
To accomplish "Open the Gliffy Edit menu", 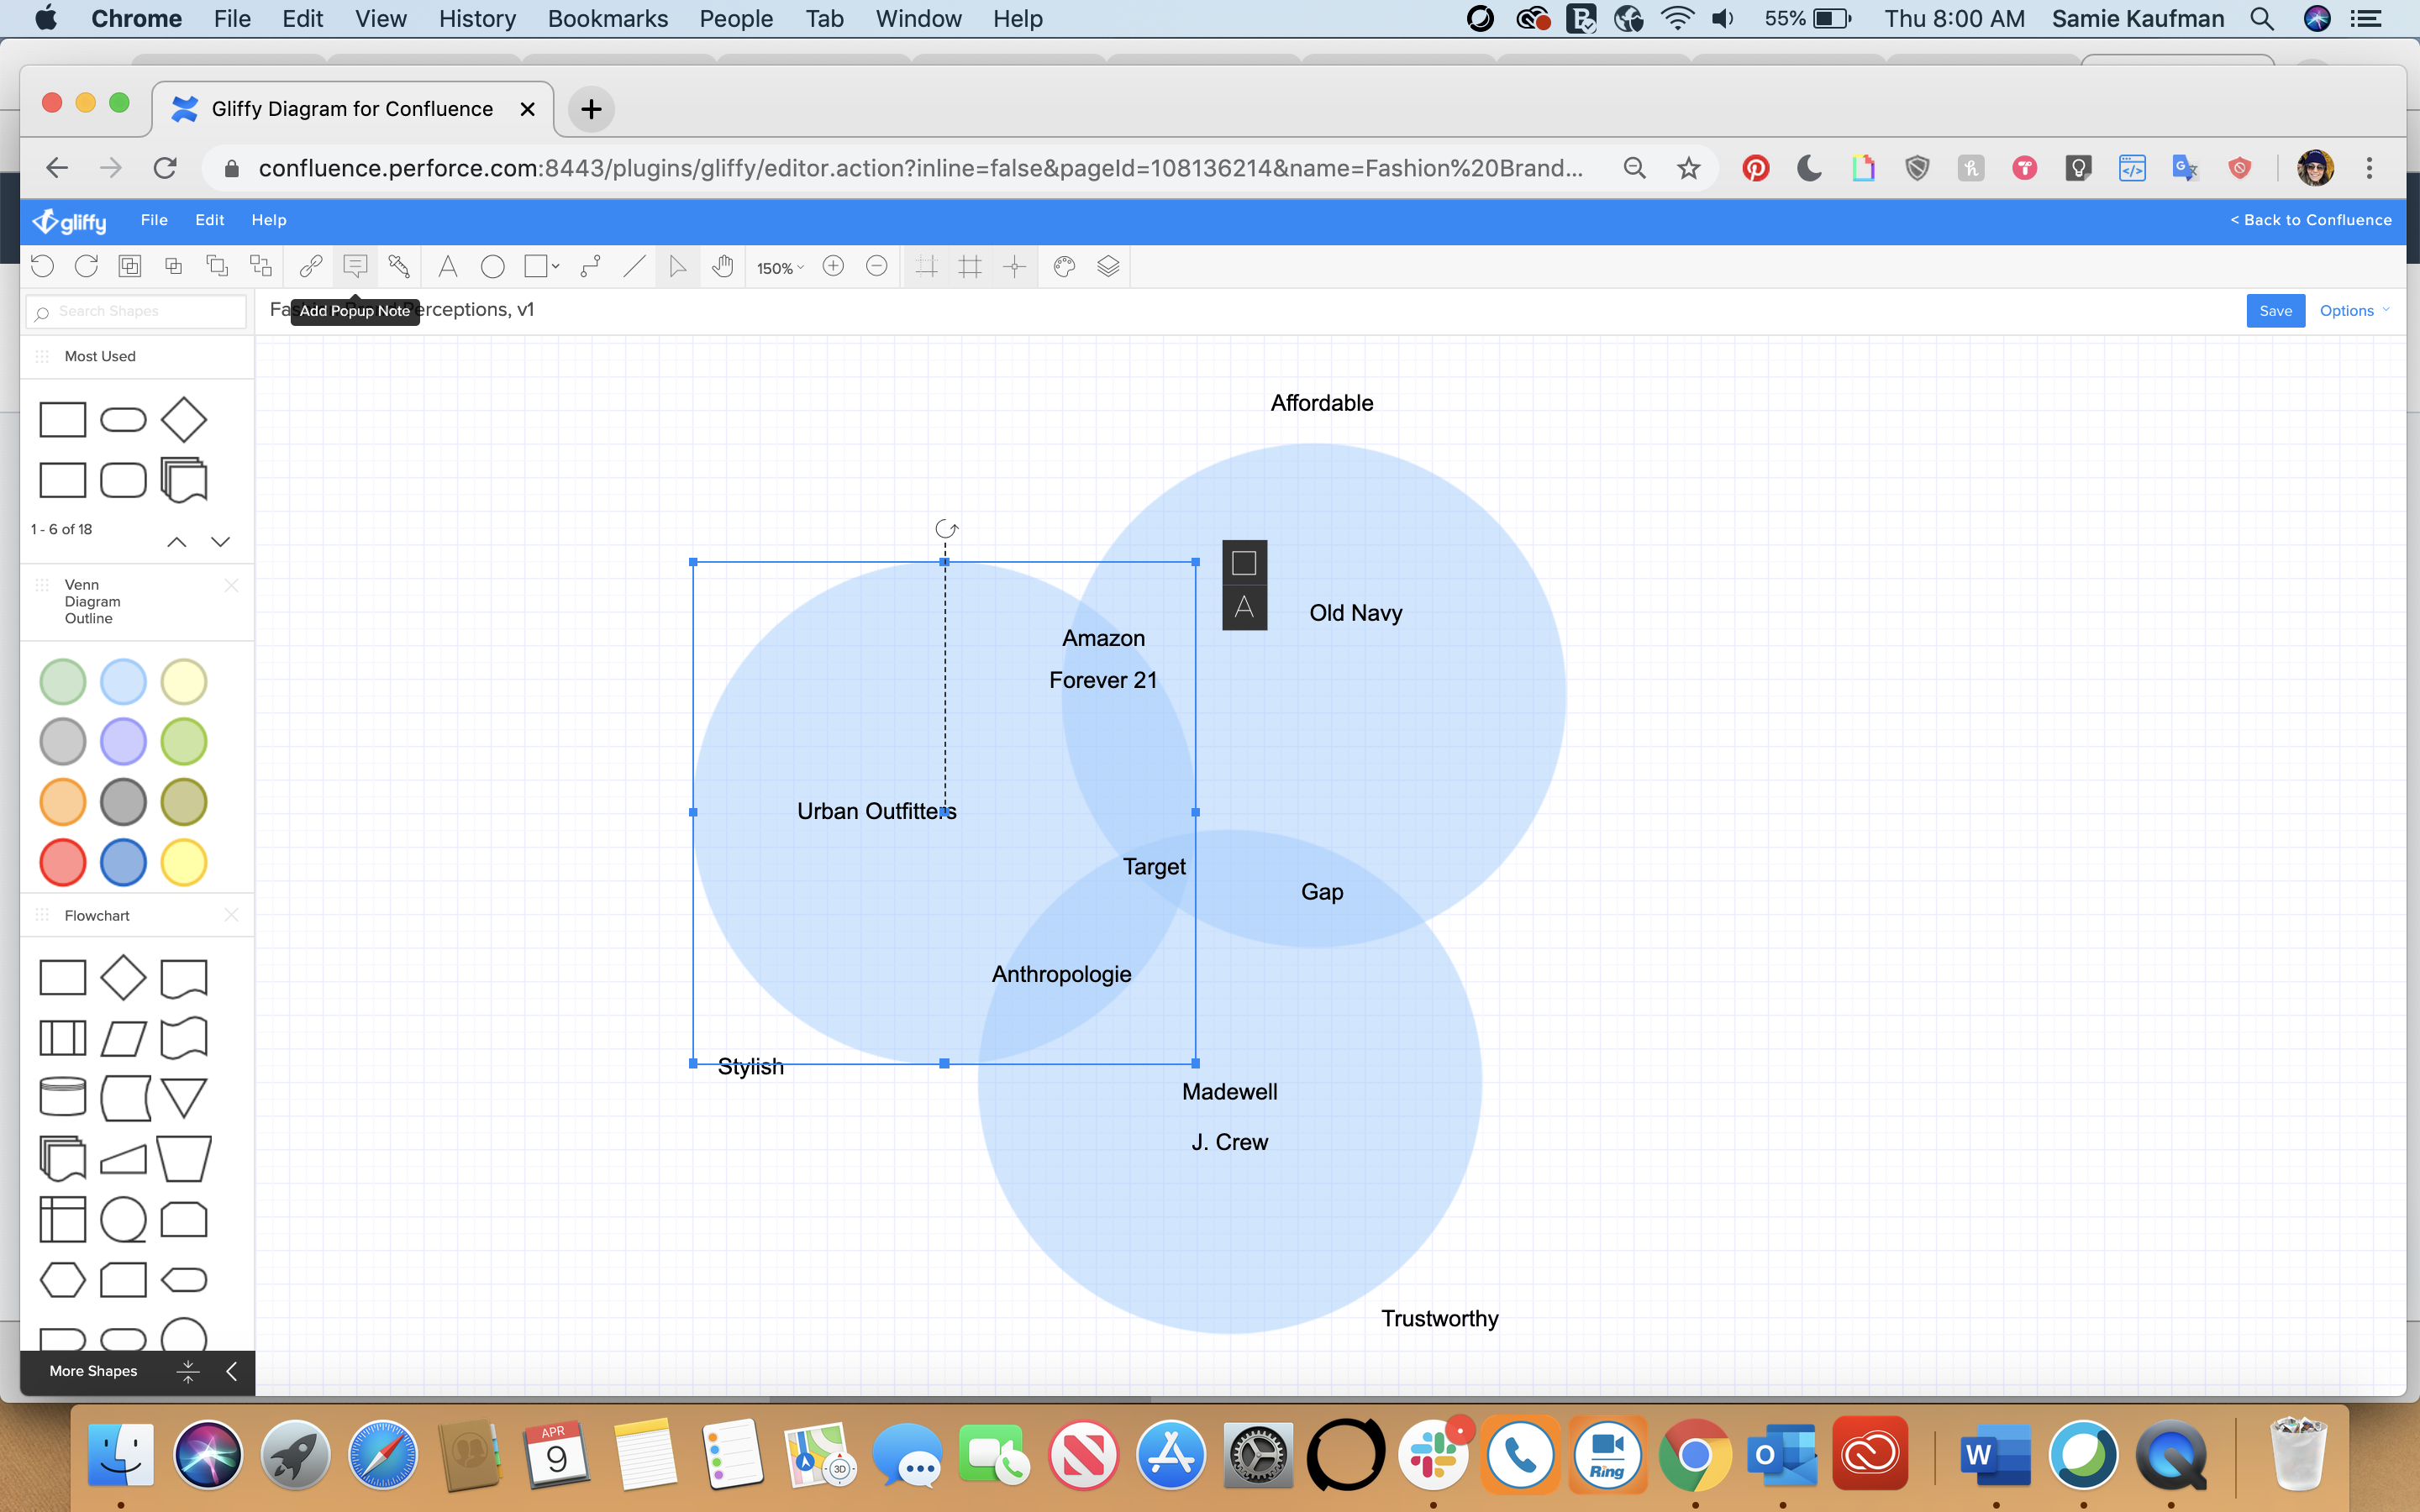I will (210, 220).
